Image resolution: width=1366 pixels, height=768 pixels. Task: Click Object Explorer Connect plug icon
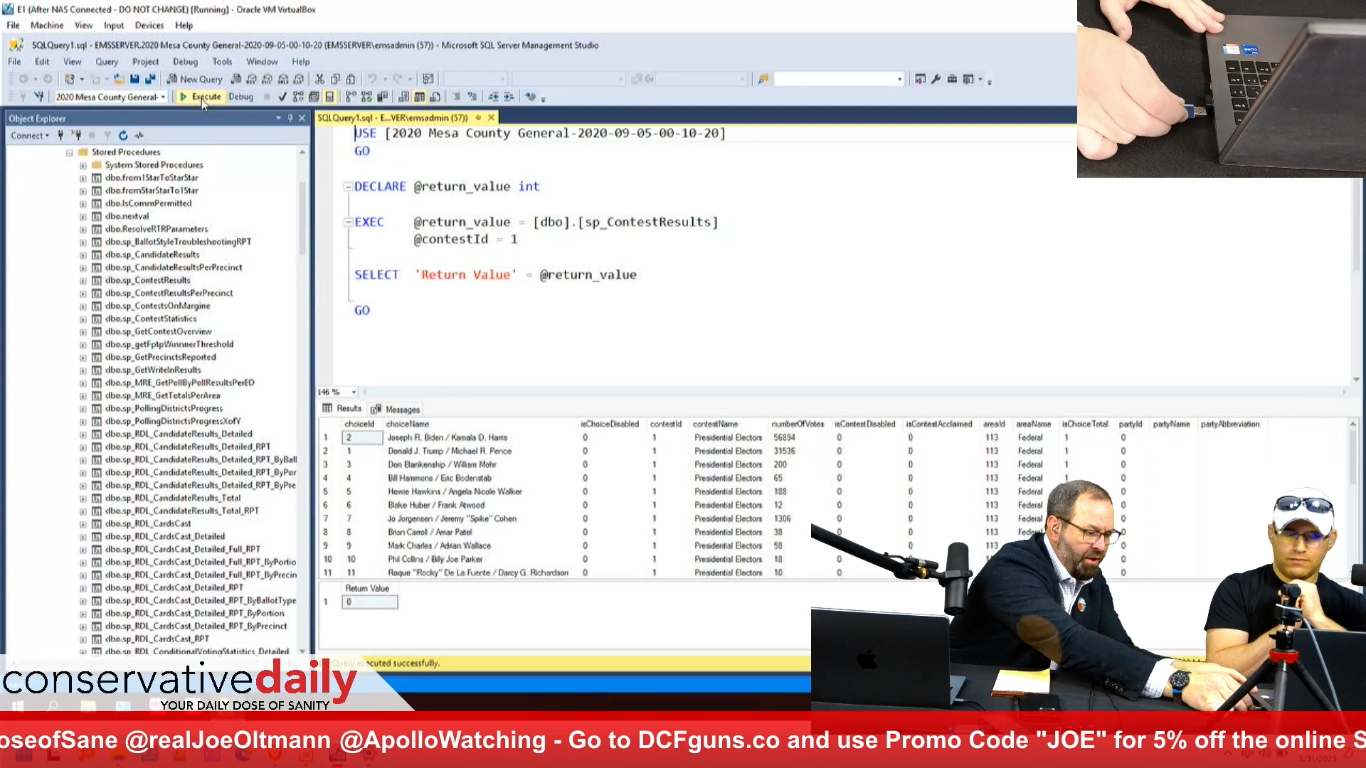pyautogui.click(x=61, y=135)
